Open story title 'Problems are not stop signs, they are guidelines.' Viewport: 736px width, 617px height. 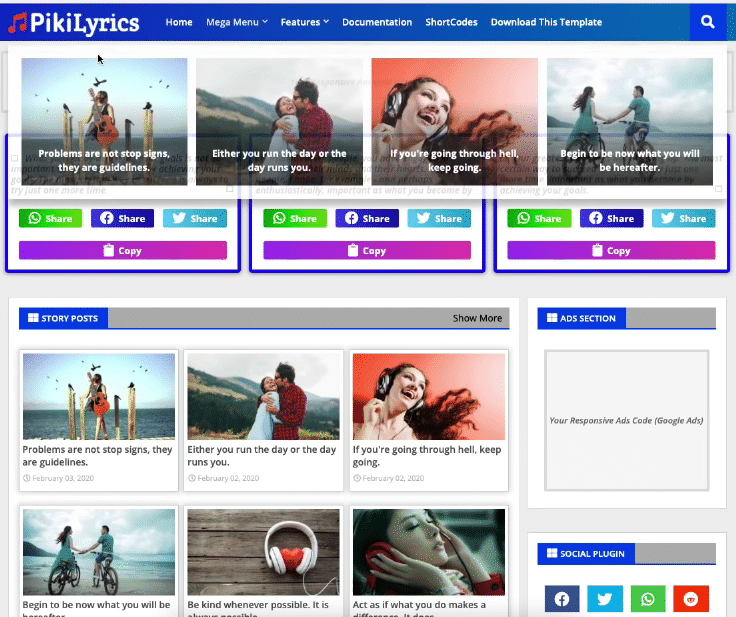(x=97, y=455)
